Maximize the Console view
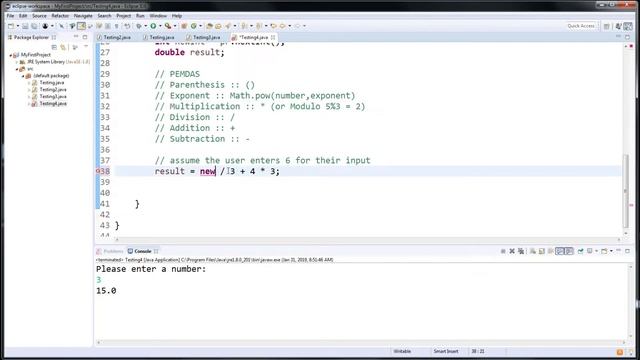Image resolution: width=640 pixels, height=360 pixels. 628,251
